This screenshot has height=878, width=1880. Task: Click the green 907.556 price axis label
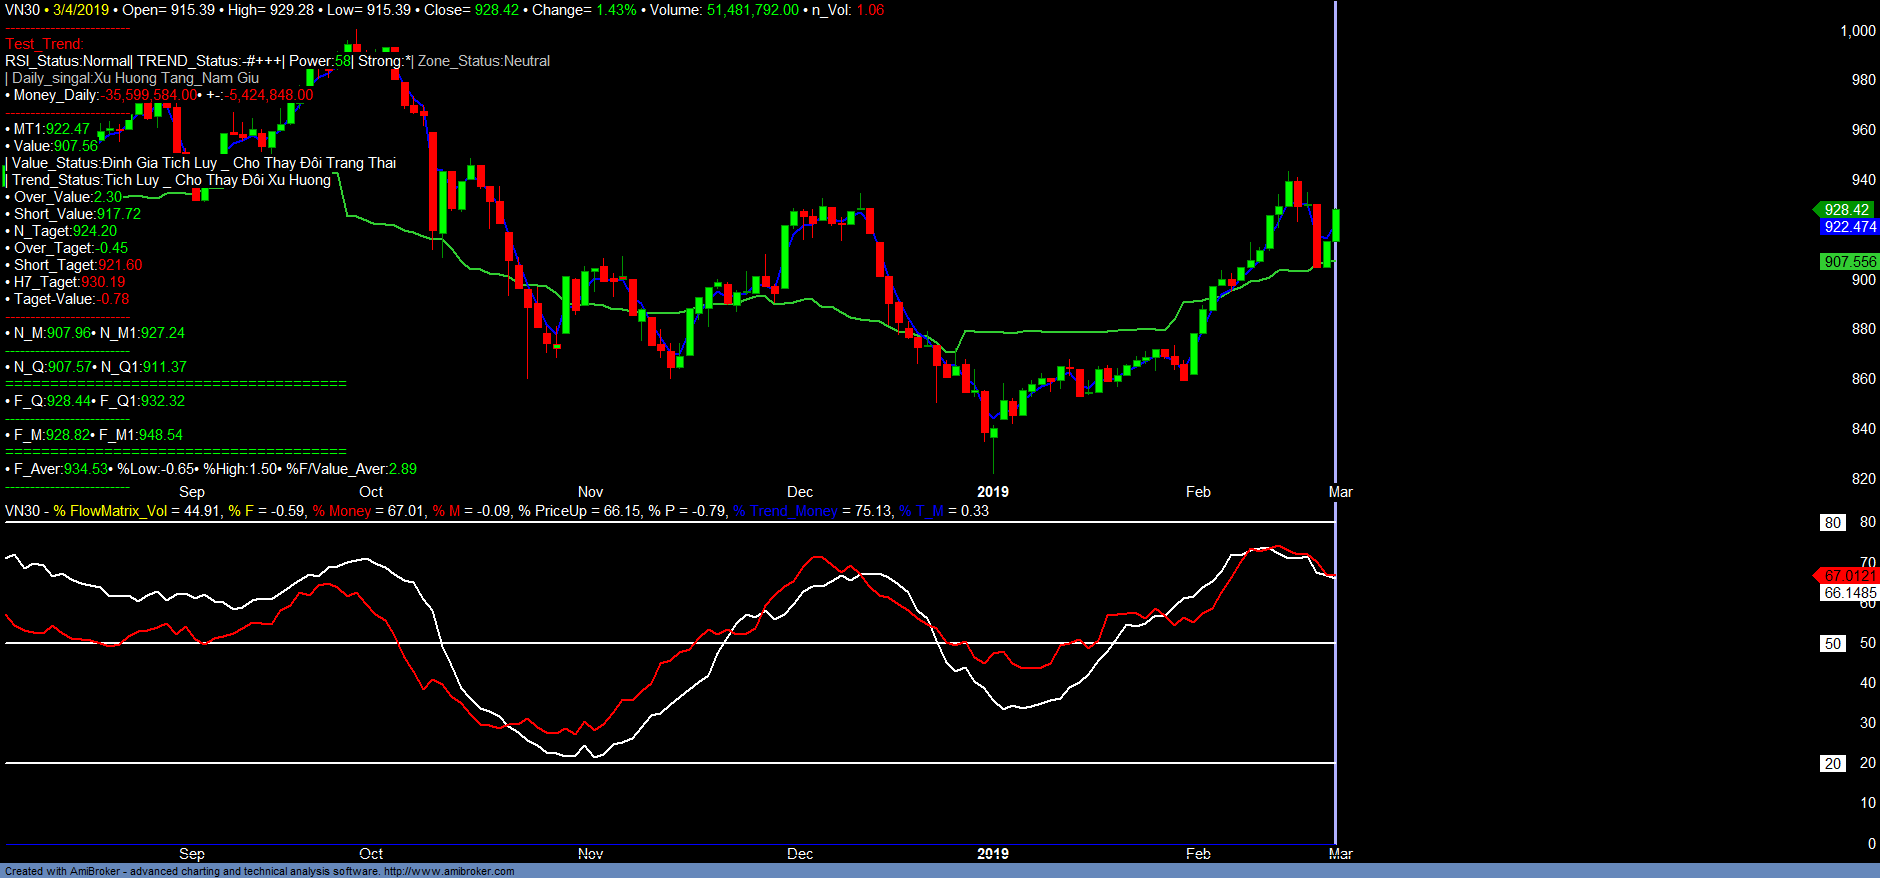tap(1849, 262)
